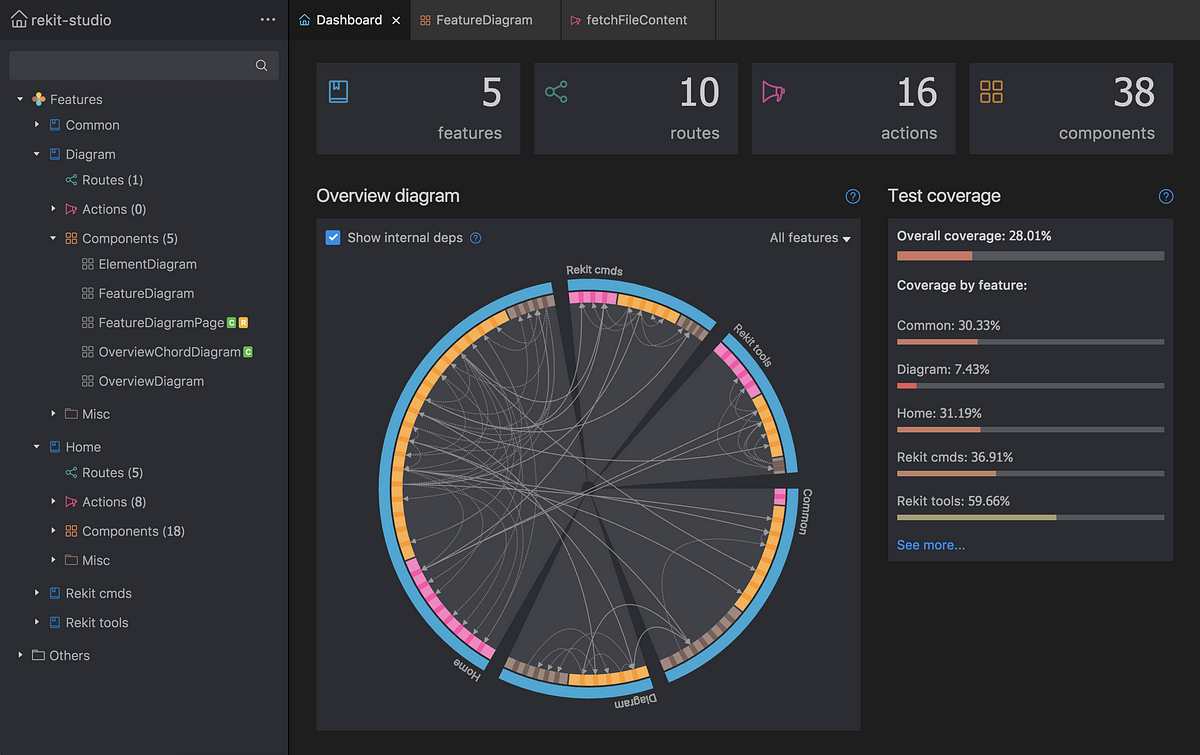Open help icon beside Overview diagram heading
The width and height of the screenshot is (1200, 755).
(x=853, y=196)
